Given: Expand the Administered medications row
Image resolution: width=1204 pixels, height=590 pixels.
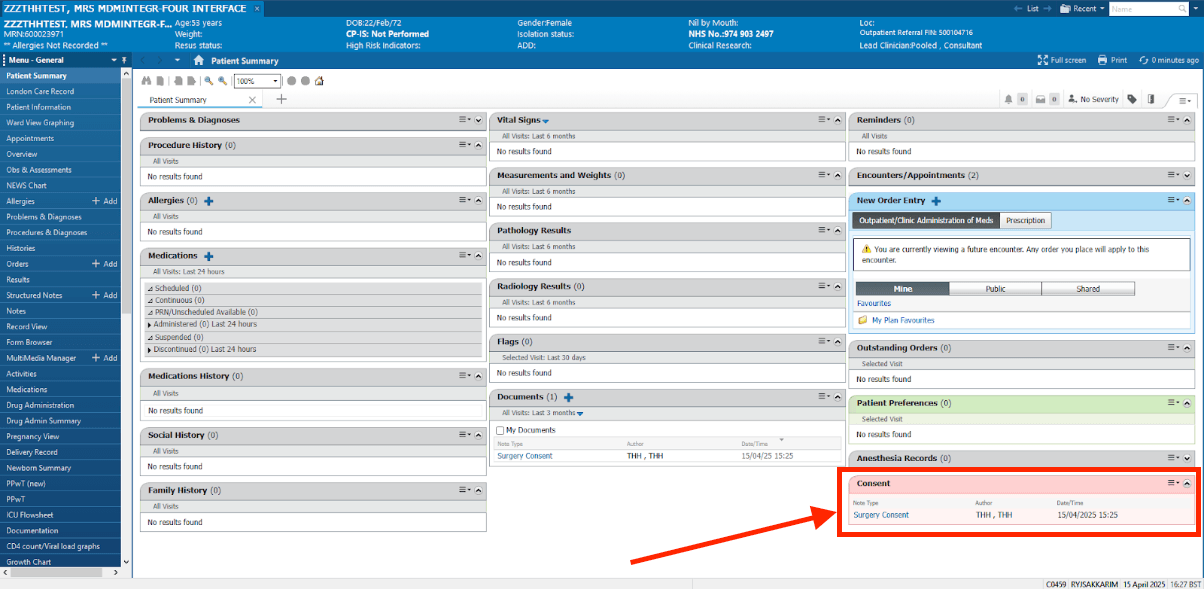Looking at the screenshot, I should coord(151,325).
